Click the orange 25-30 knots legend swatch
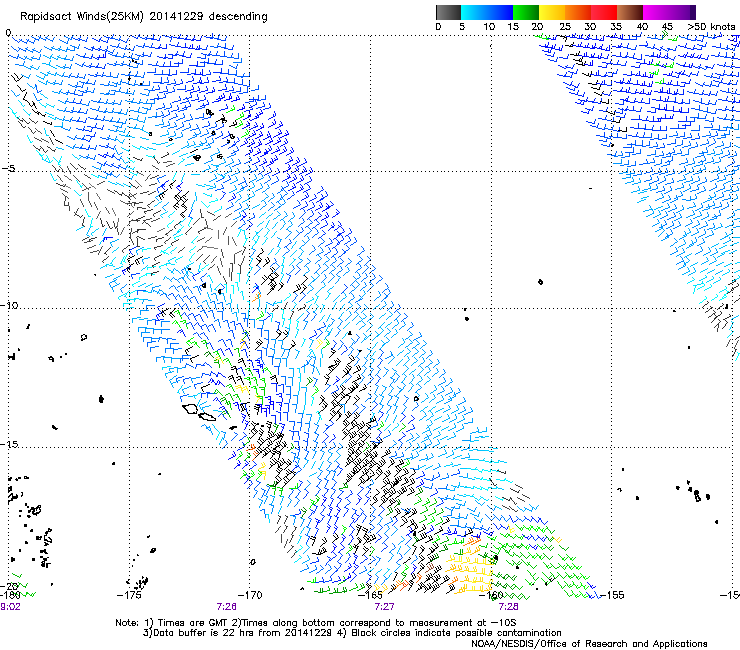740x650 pixels. tap(578, 12)
